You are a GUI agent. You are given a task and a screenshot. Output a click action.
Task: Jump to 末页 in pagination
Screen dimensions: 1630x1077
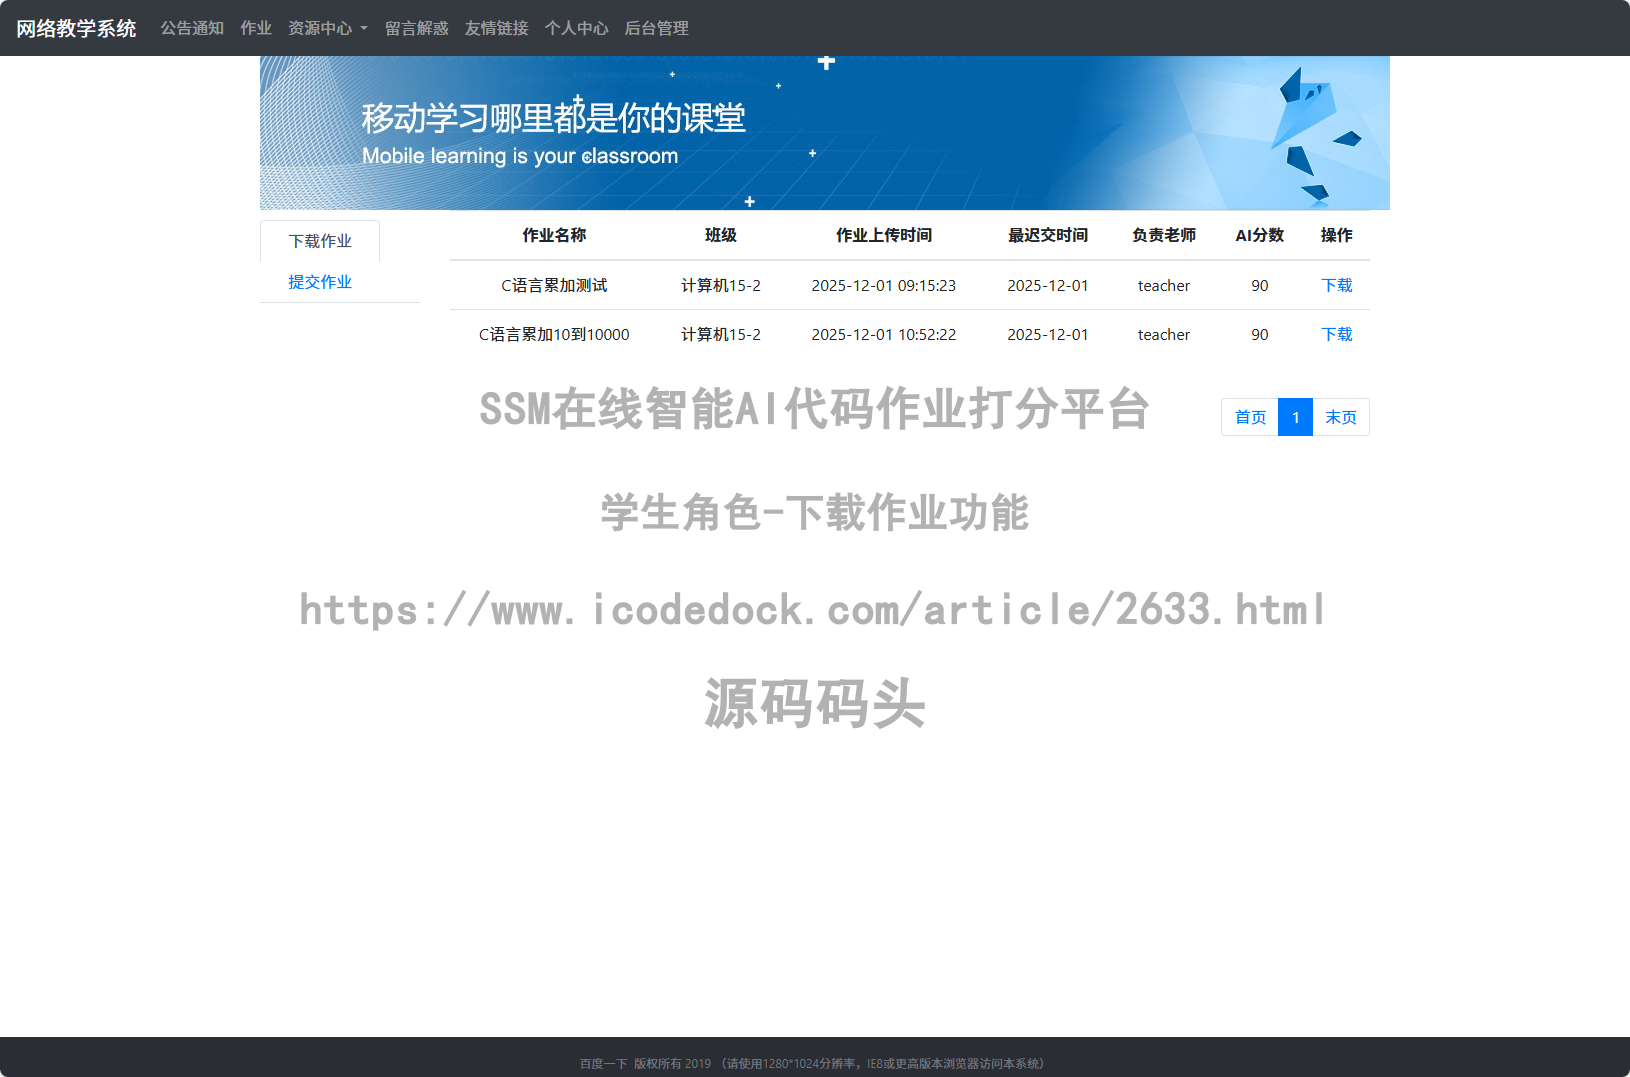pyautogui.click(x=1341, y=417)
